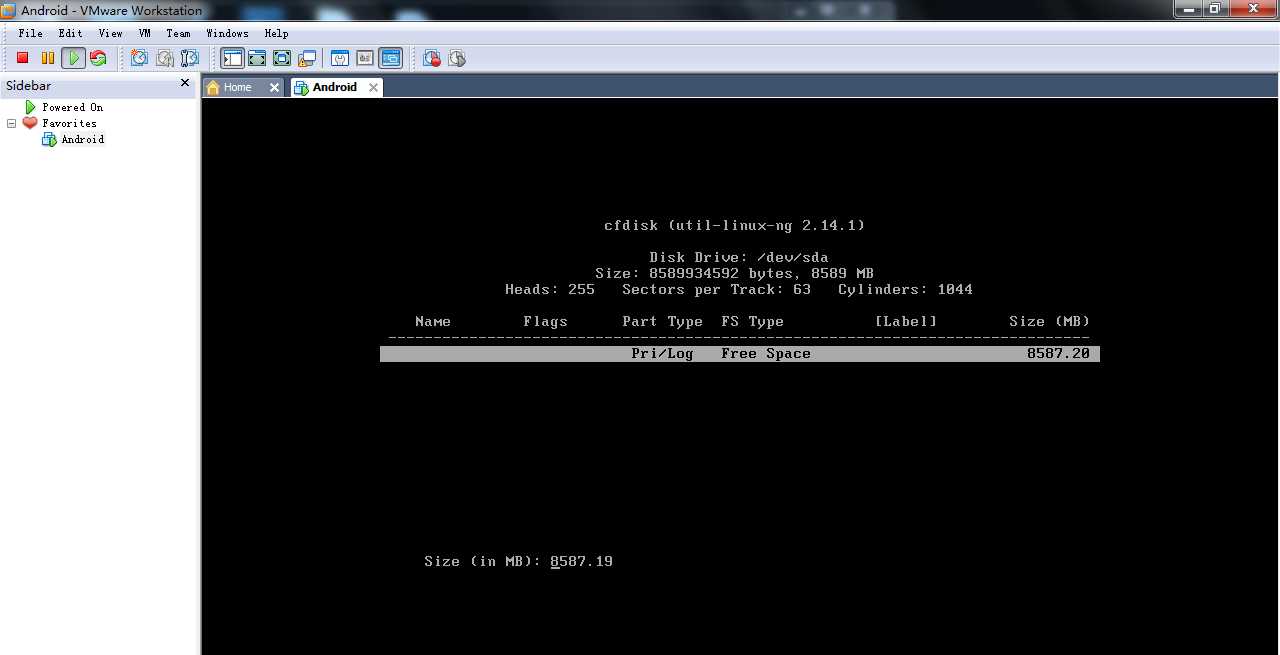Open the Edit menu
The image size is (1280, 655).
coord(70,33)
